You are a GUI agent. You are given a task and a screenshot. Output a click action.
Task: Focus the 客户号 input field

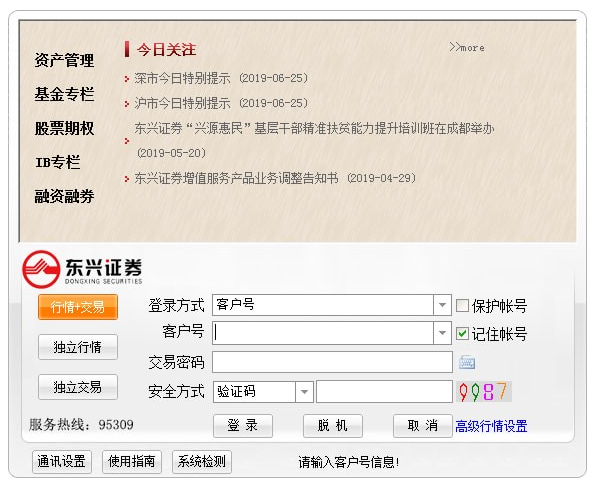(323, 333)
